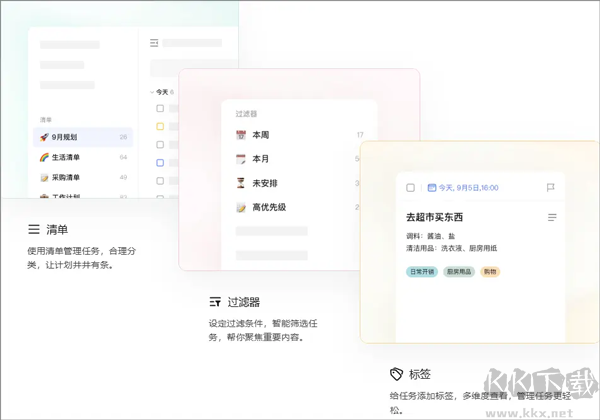Click the tag icon beside 标签 heading
The width and height of the screenshot is (600, 420).
click(x=396, y=374)
